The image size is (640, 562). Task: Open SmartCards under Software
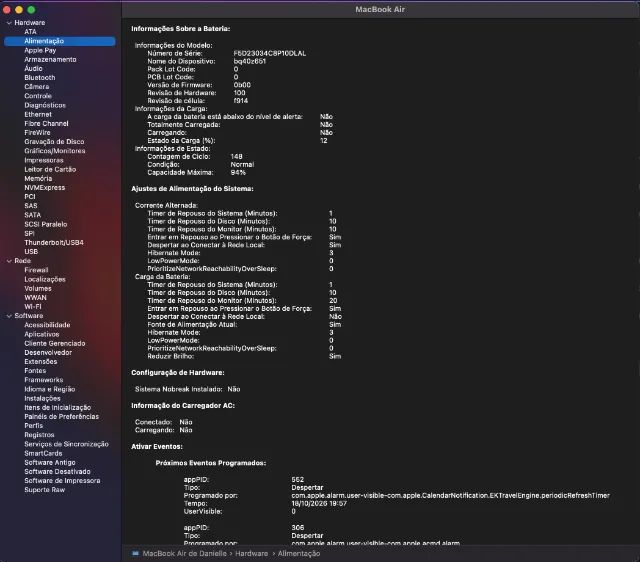(x=43, y=453)
